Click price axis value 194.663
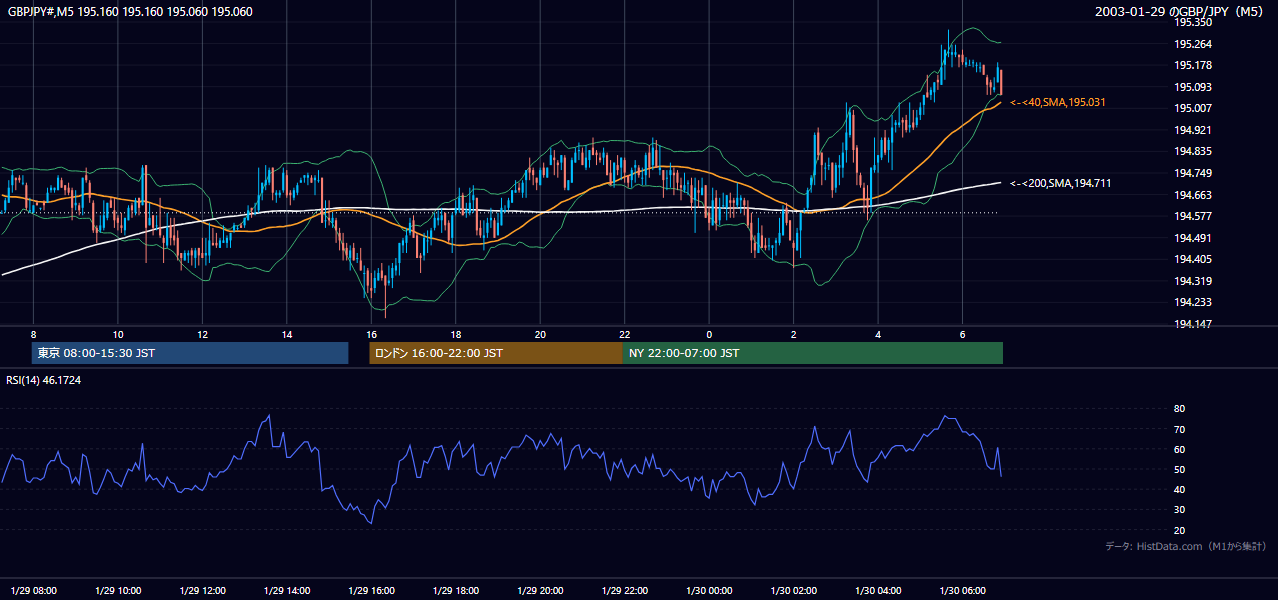This screenshot has height=600, width=1278. click(1193, 195)
